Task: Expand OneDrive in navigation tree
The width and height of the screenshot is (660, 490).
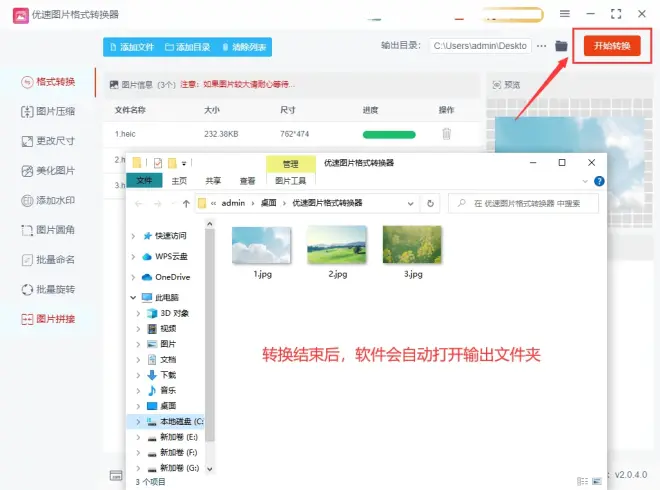Action: click(x=133, y=277)
